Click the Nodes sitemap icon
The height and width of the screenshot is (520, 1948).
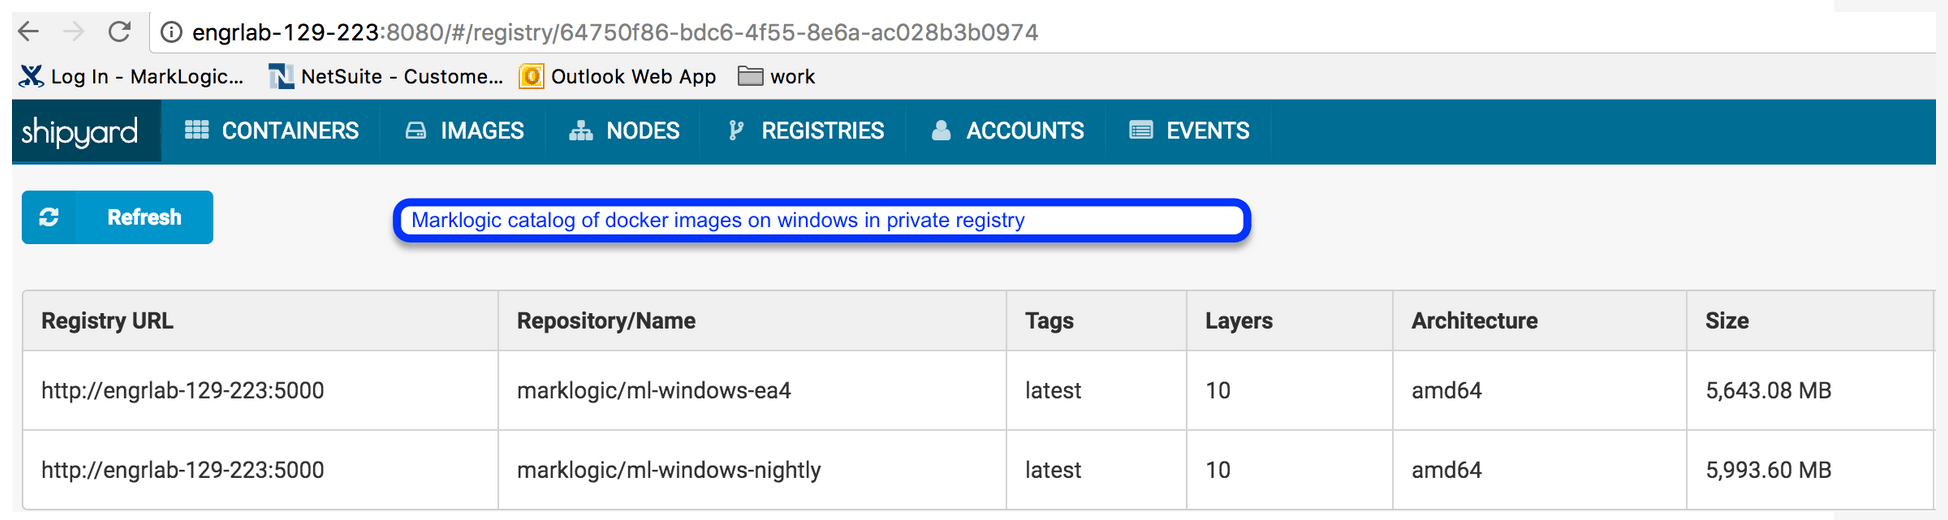click(x=581, y=130)
